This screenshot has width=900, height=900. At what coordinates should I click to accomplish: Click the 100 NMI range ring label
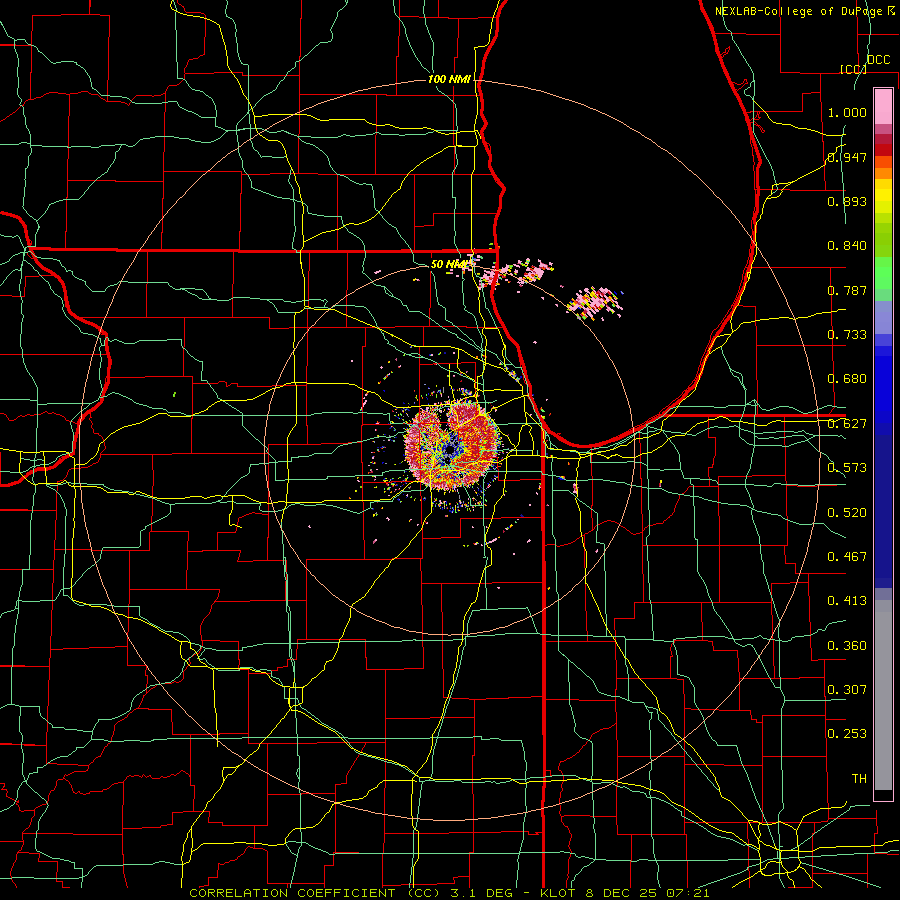[x=449, y=79]
